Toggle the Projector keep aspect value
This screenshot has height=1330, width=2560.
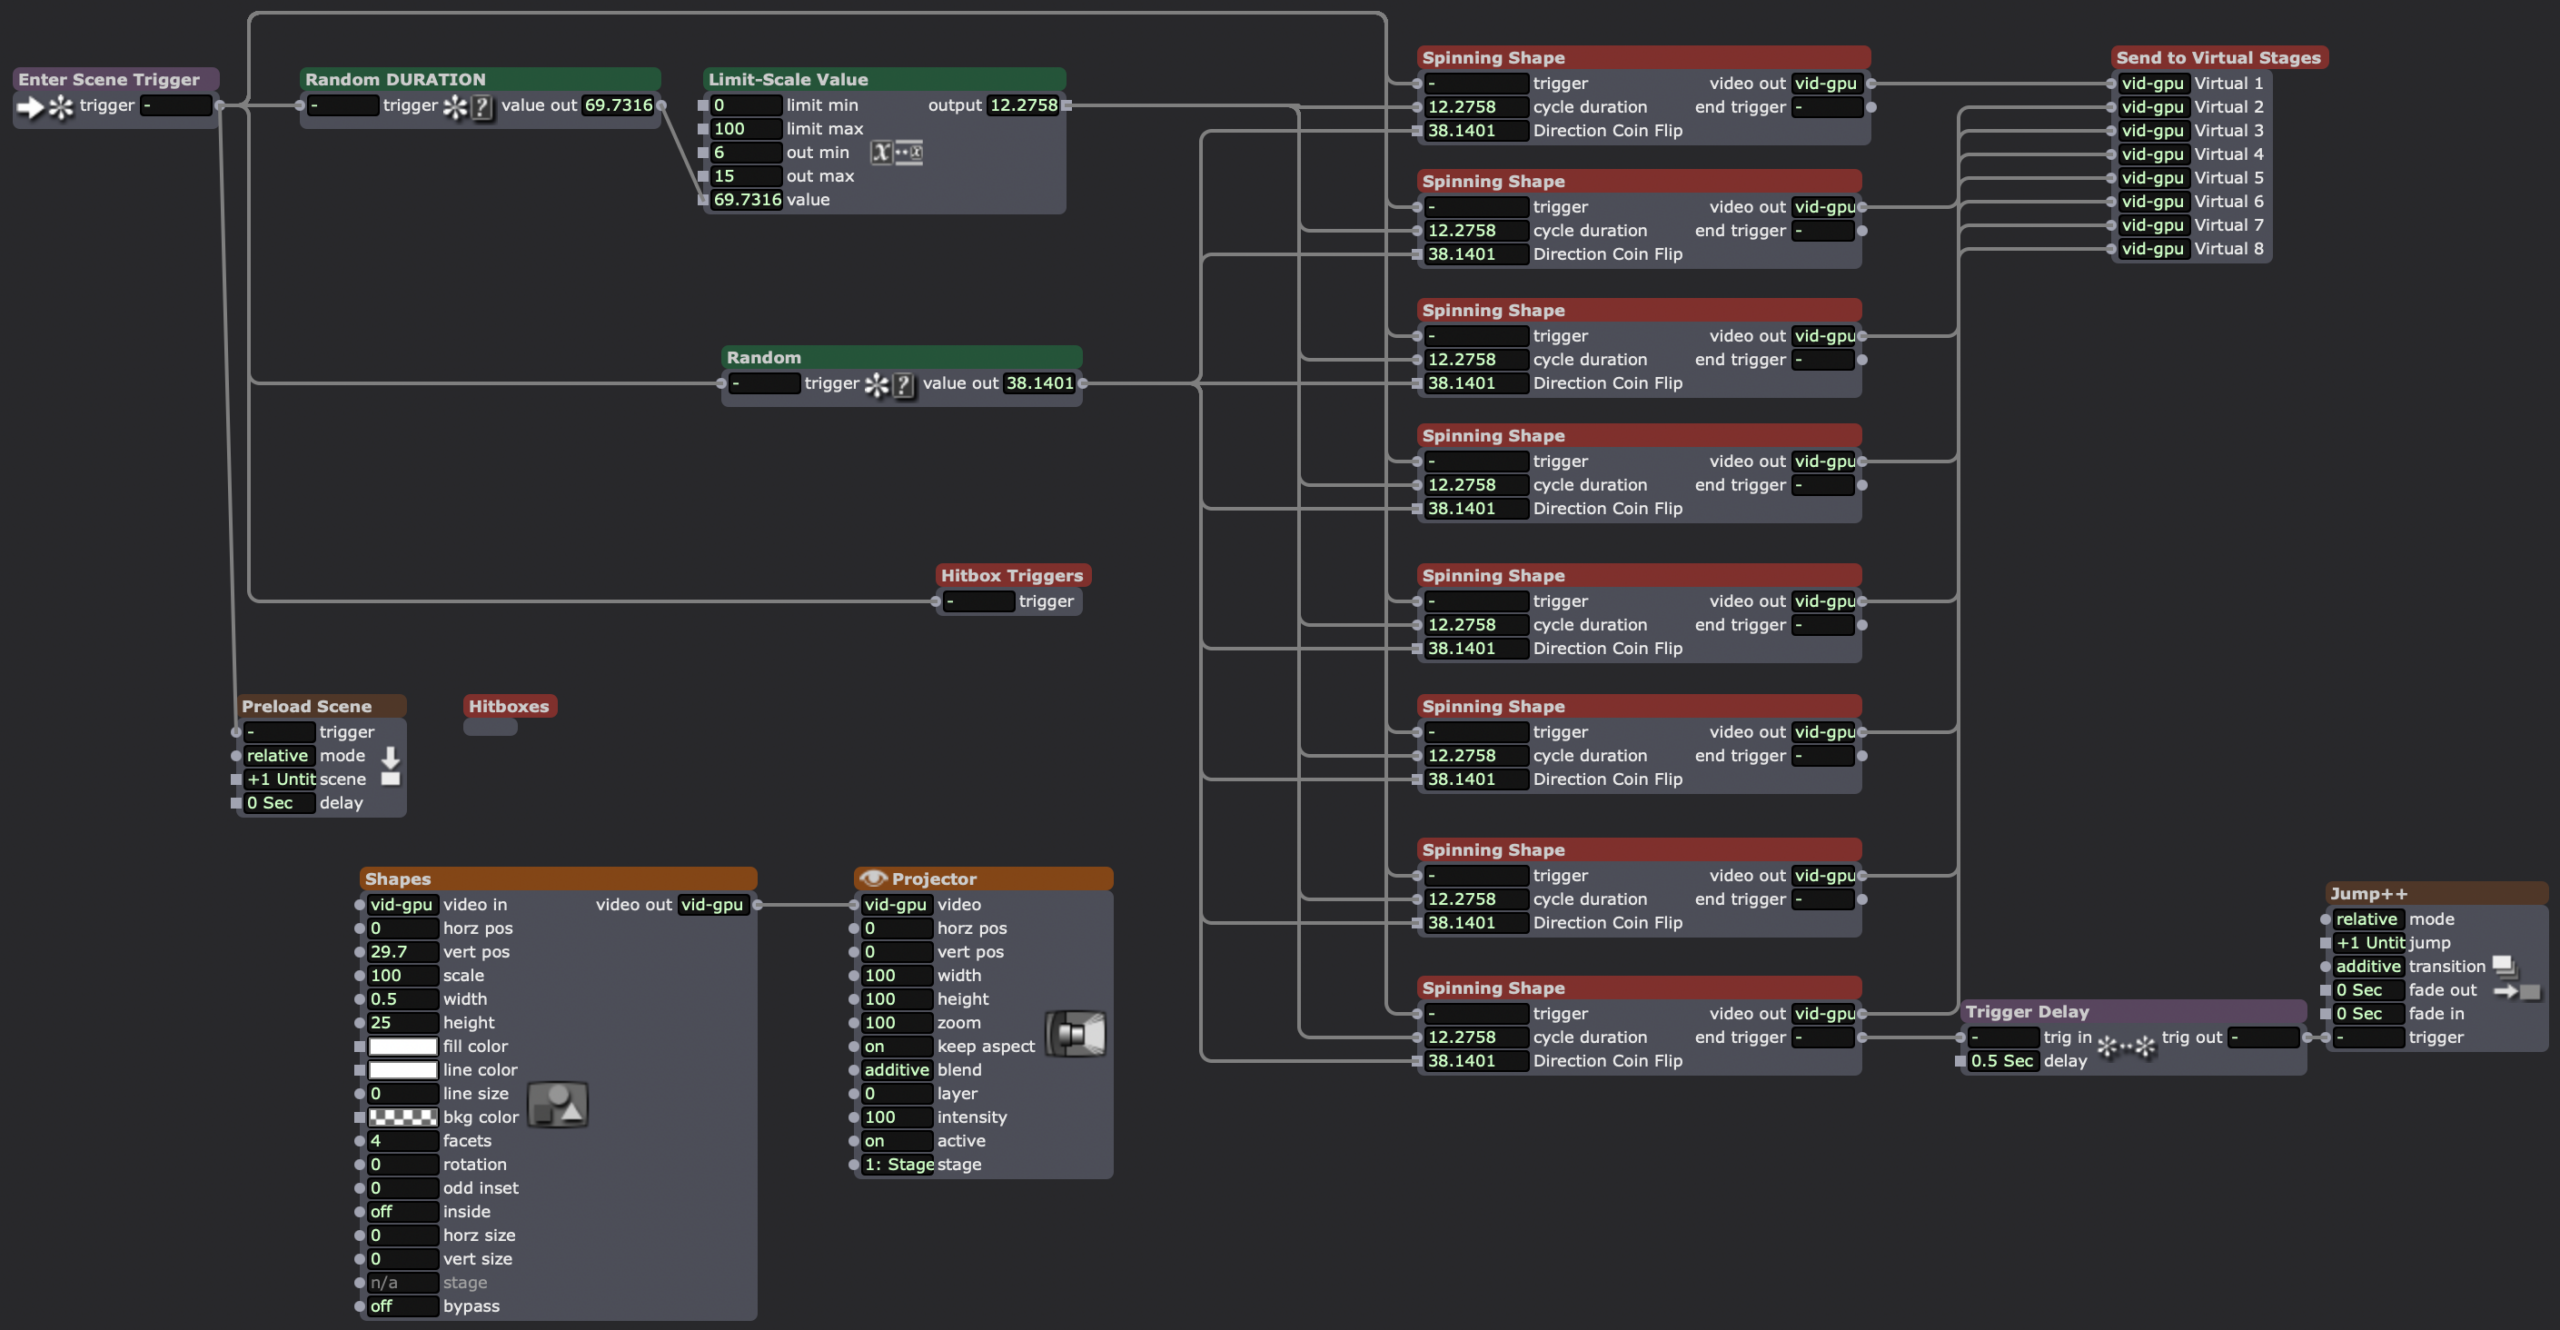click(896, 1047)
